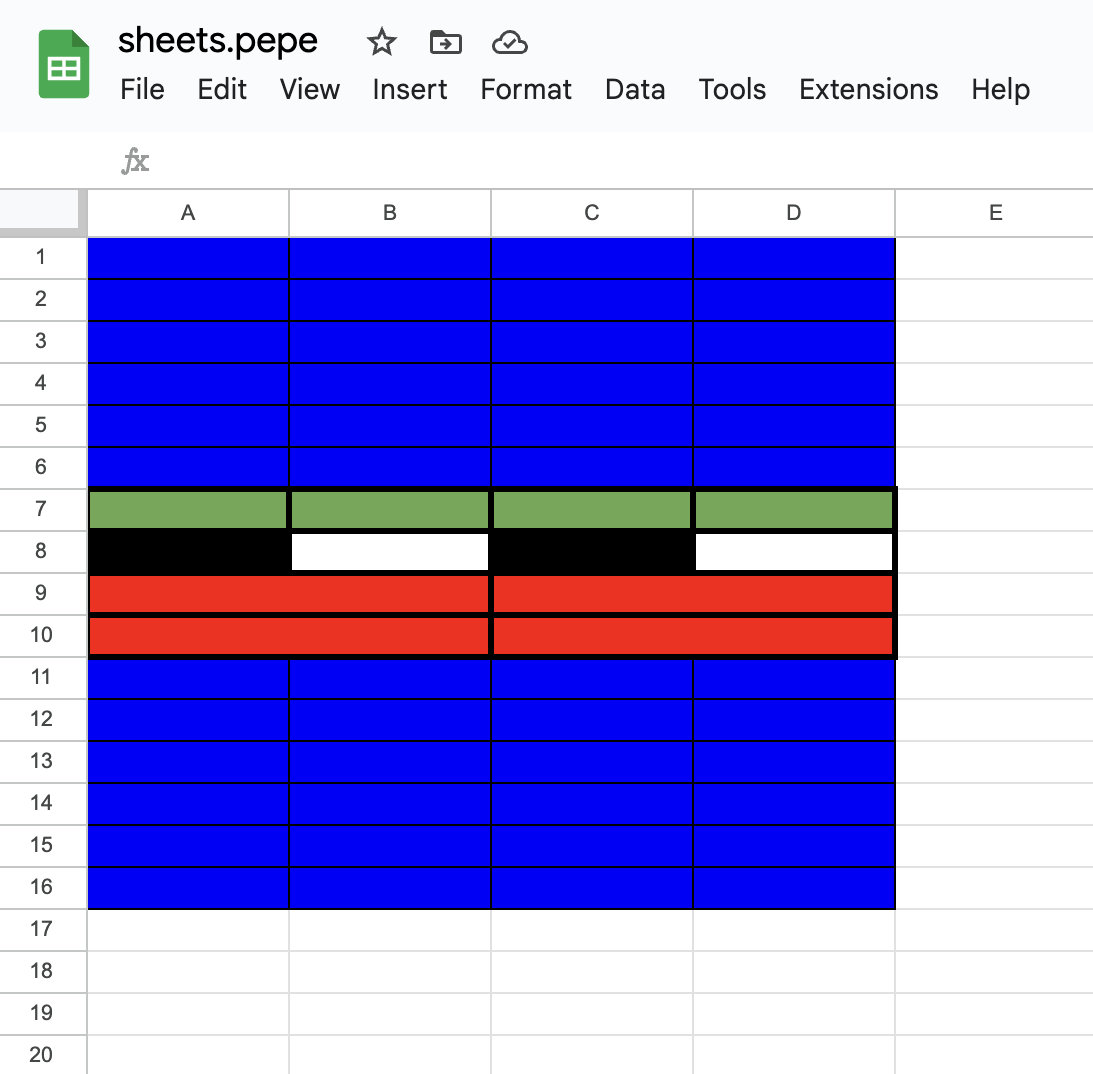Select row 16 header
1093x1074 pixels.
(43, 888)
